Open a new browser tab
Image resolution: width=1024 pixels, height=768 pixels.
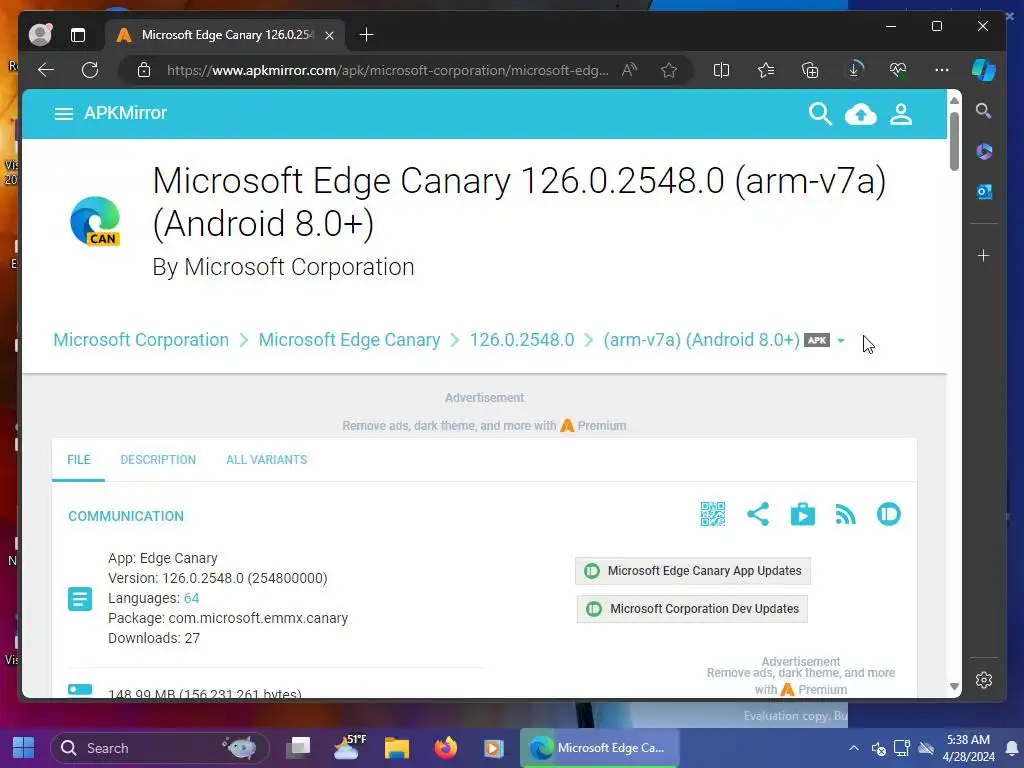click(366, 35)
